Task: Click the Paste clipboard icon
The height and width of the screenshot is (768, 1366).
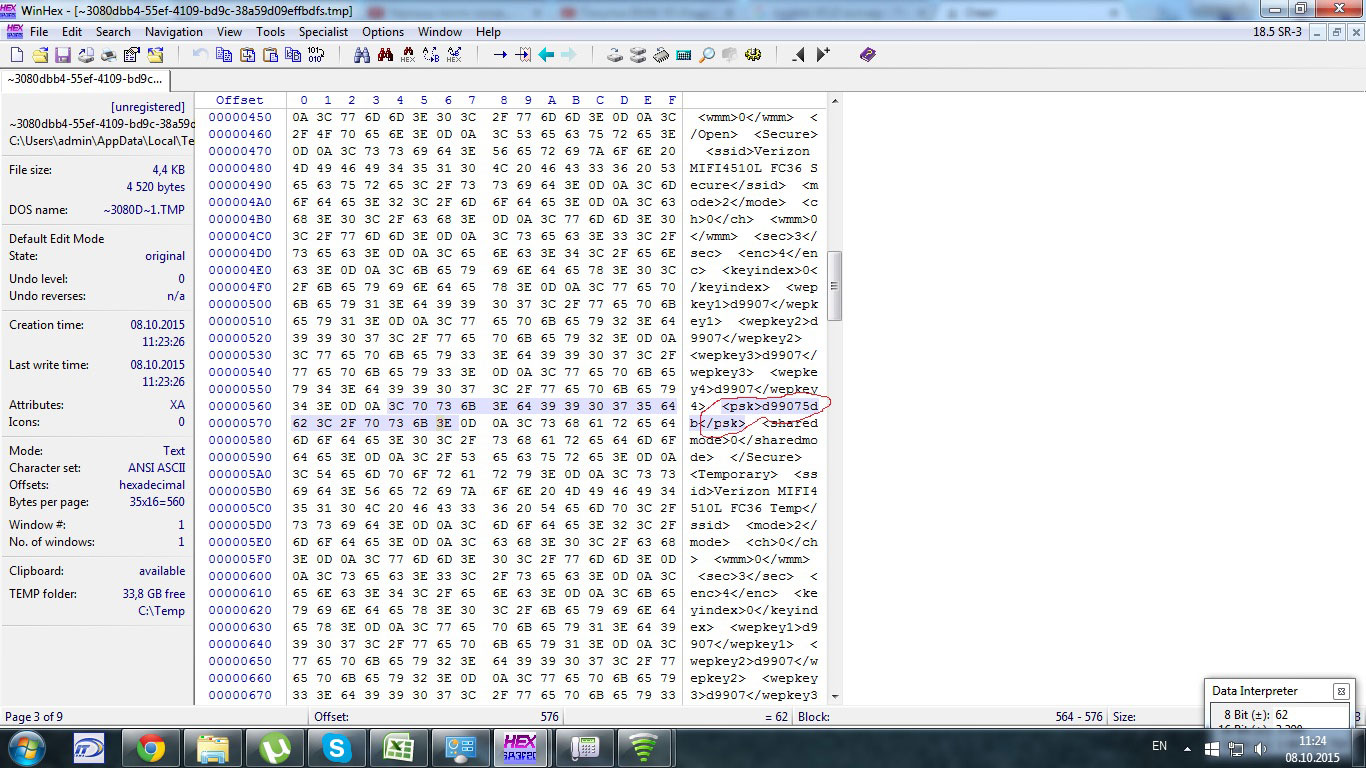Action: coord(270,55)
